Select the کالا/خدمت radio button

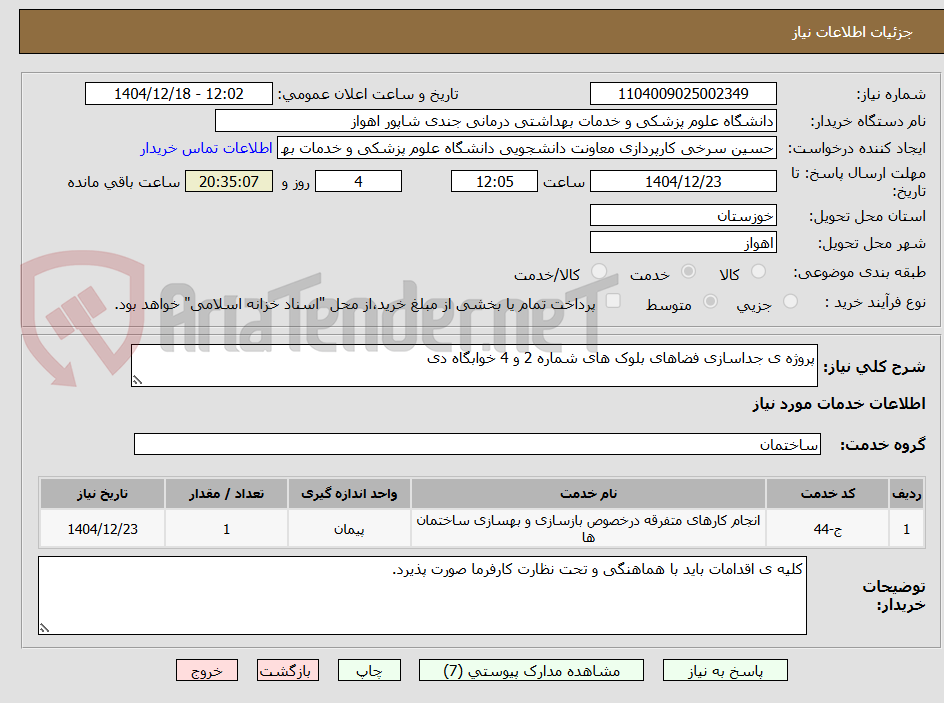599,271
